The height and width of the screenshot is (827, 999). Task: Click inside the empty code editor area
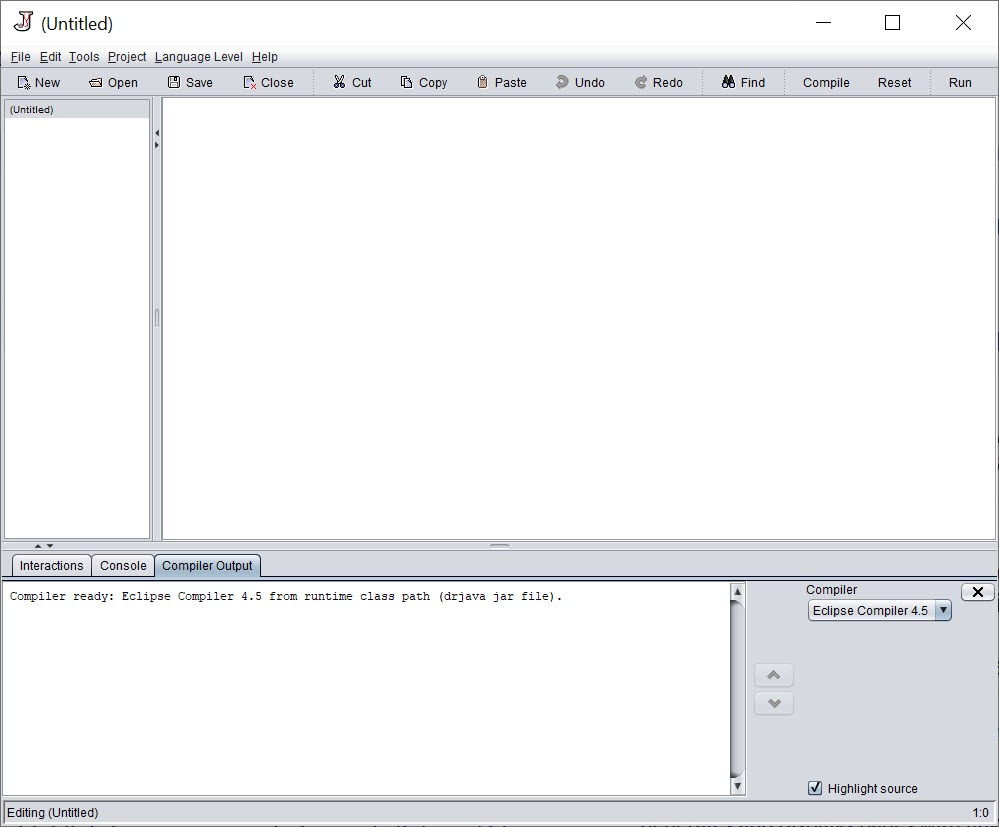pyautogui.click(x=579, y=319)
